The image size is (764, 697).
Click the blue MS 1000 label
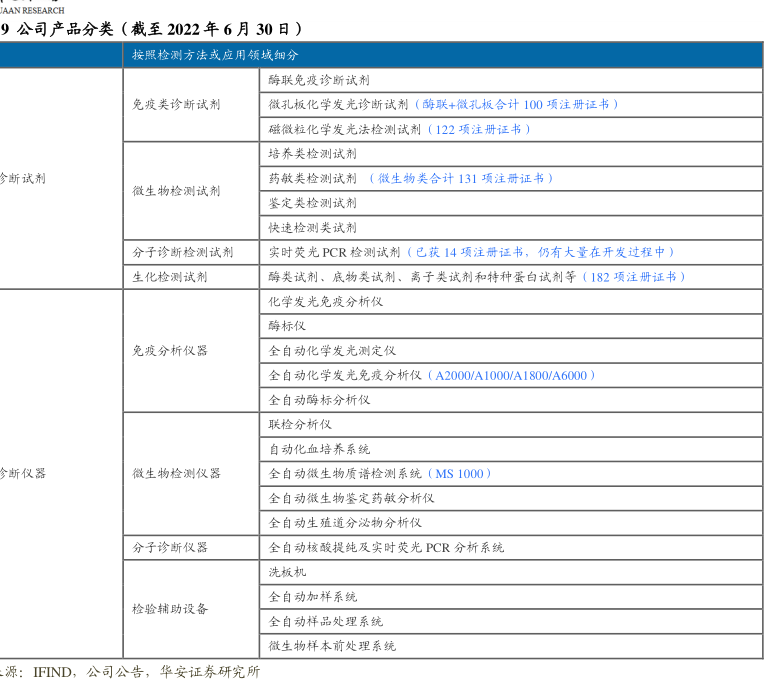[459, 474]
